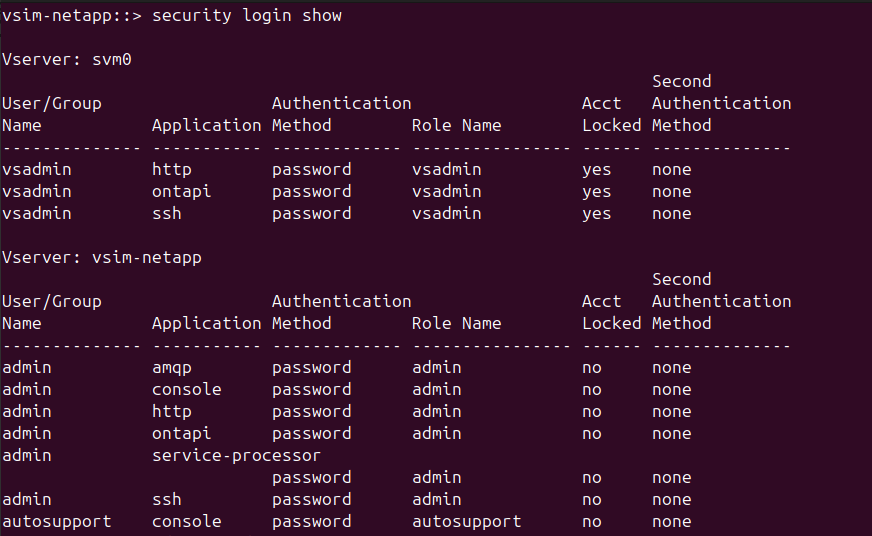Click 'ontapi' in the admin row
The image size is (872, 536).
click(x=182, y=433)
